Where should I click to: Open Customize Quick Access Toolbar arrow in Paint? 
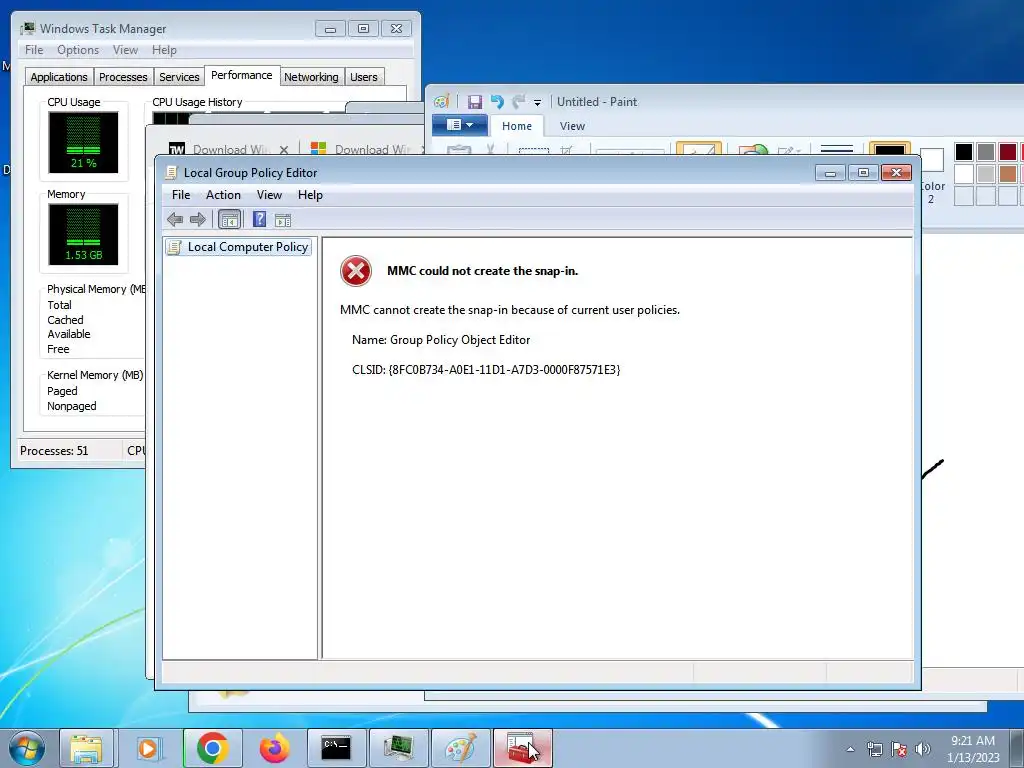(537, 103)
